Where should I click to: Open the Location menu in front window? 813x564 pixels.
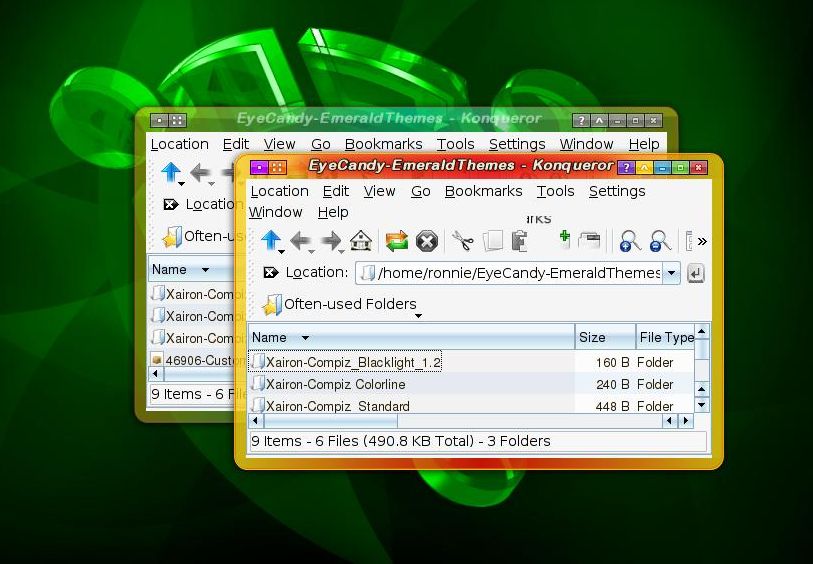(279, 191)
